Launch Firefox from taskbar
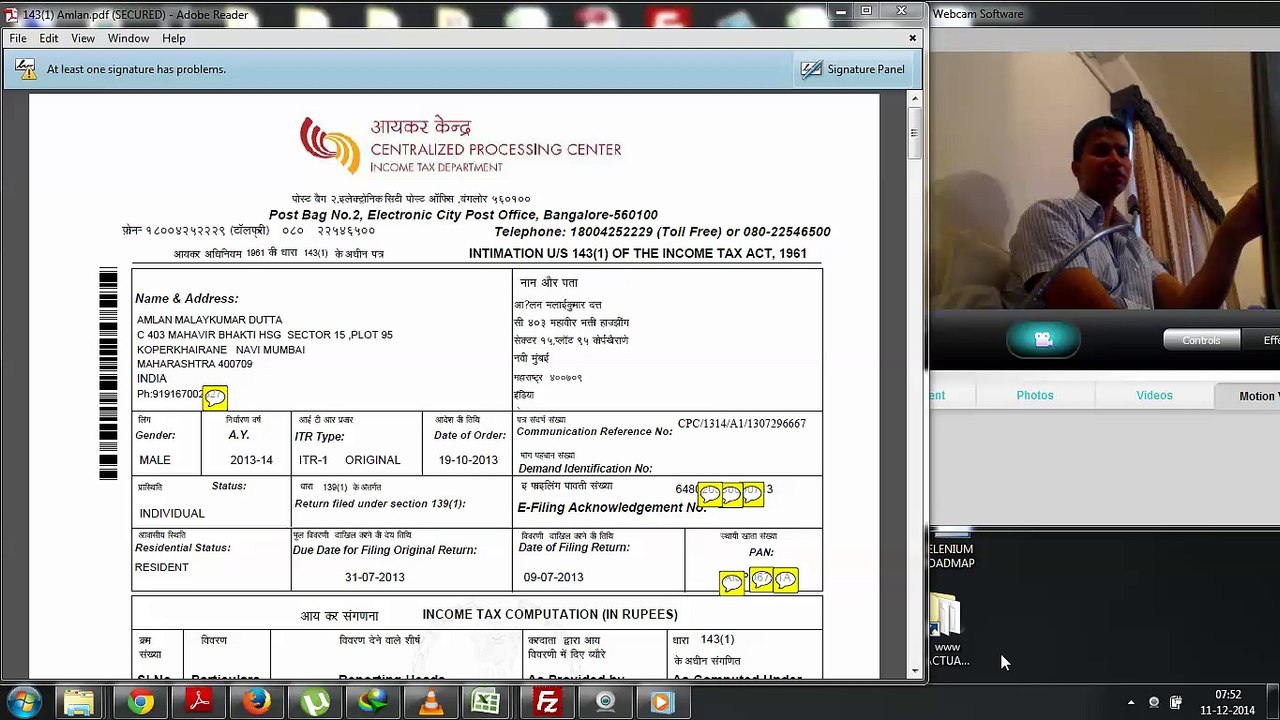 (x=257, y=702)
